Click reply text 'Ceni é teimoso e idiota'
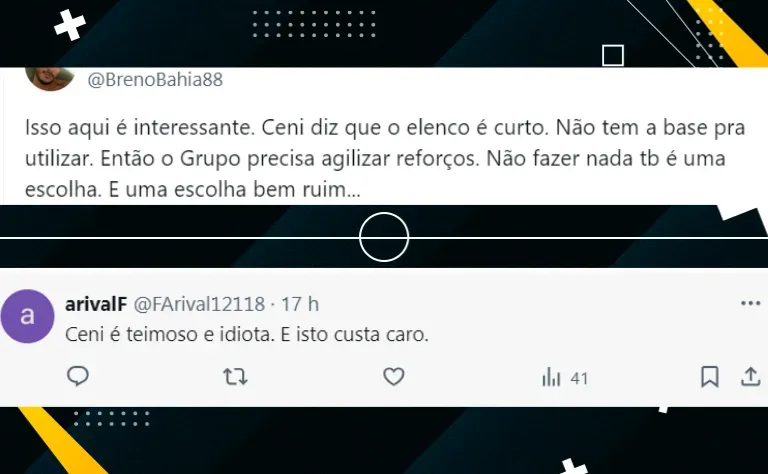 coord(170,335)
